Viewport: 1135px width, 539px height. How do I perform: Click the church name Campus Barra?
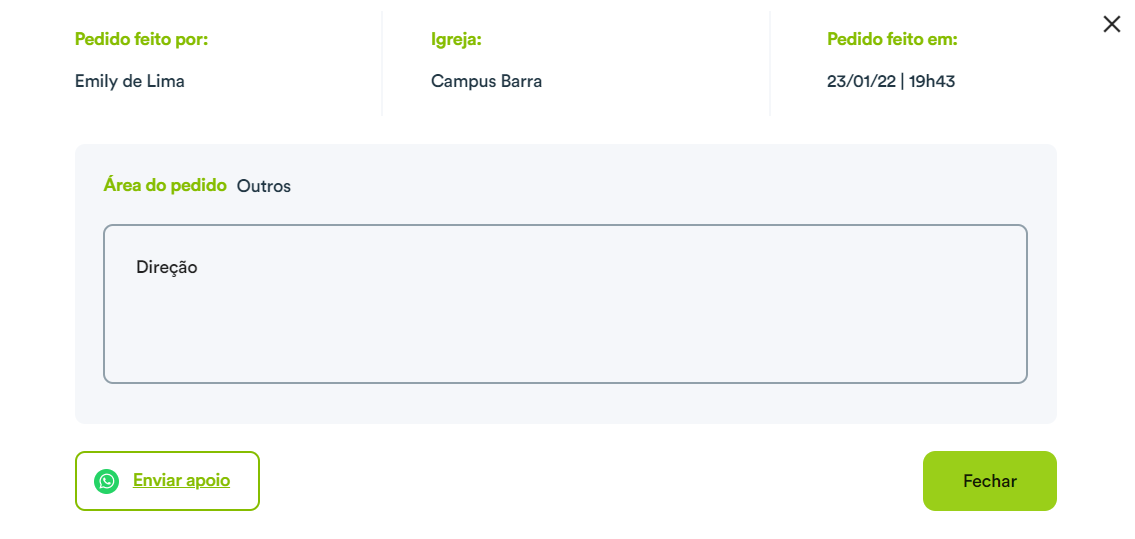pyautogui.click(x=486, y=81)
